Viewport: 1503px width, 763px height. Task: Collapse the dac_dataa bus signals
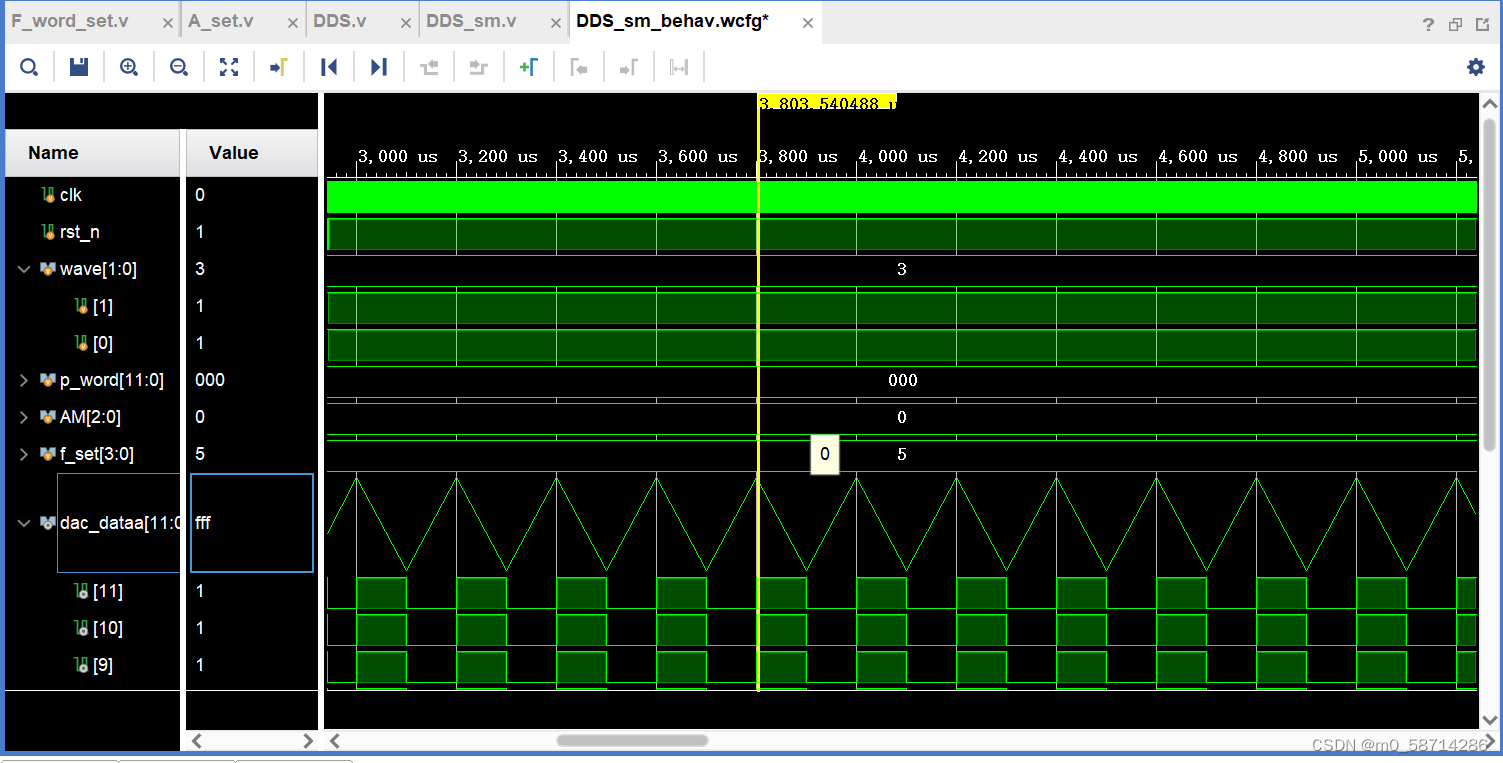tap(24, 523)
